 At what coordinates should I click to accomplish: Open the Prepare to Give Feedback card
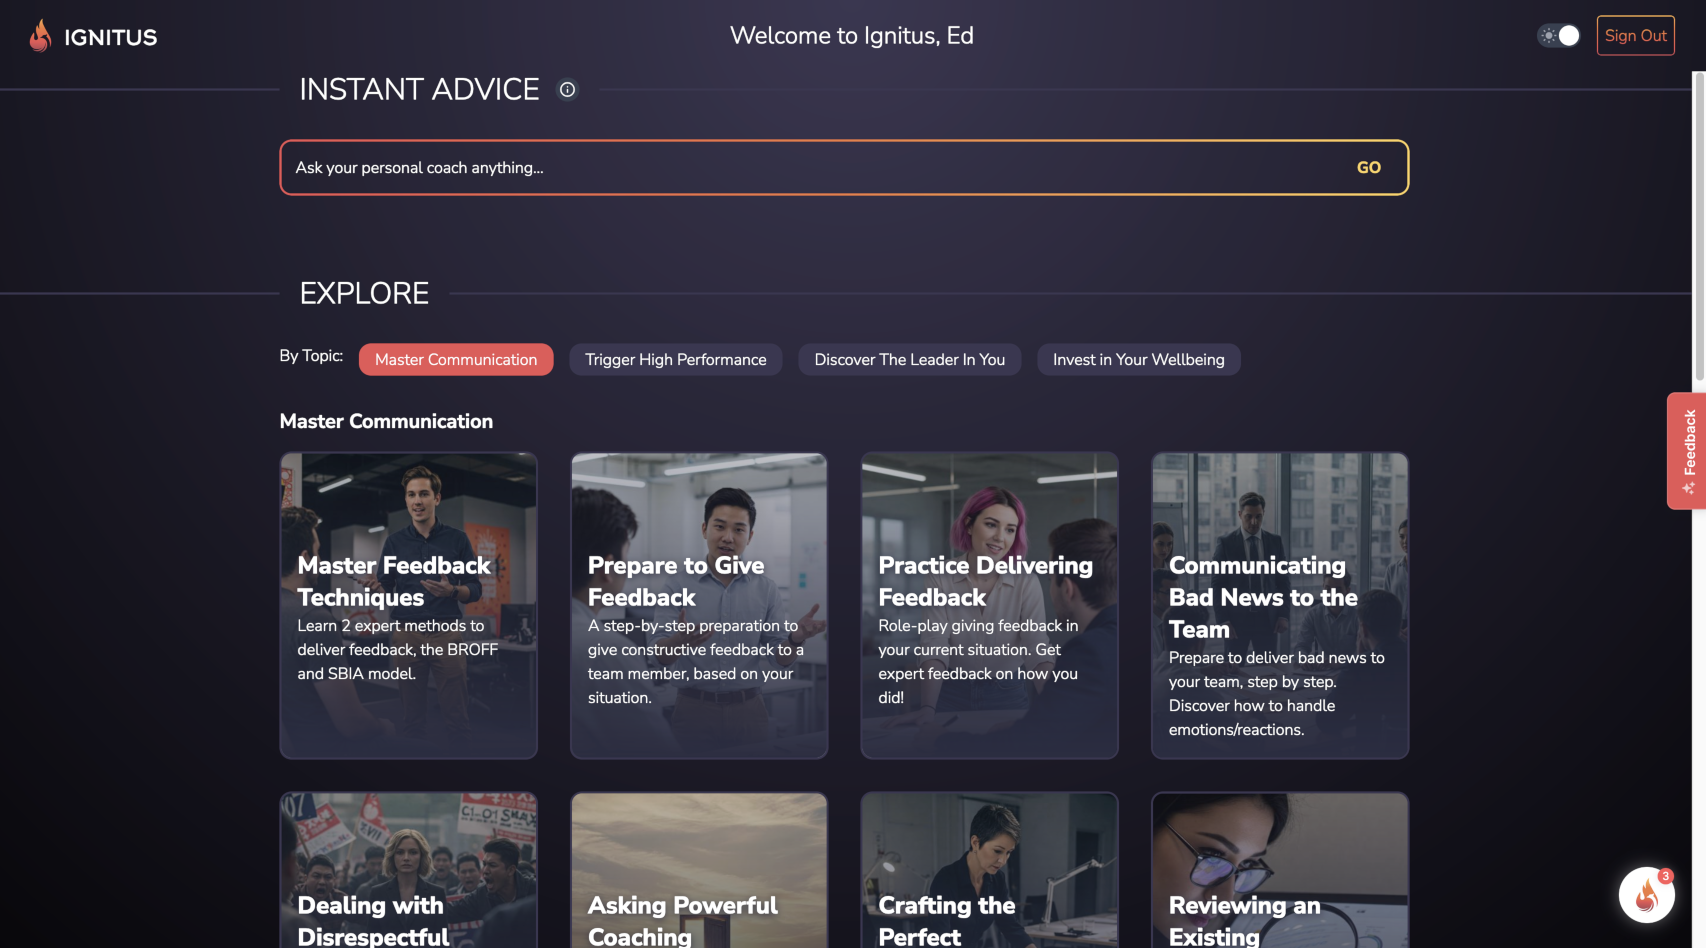[x=699, y=606]
